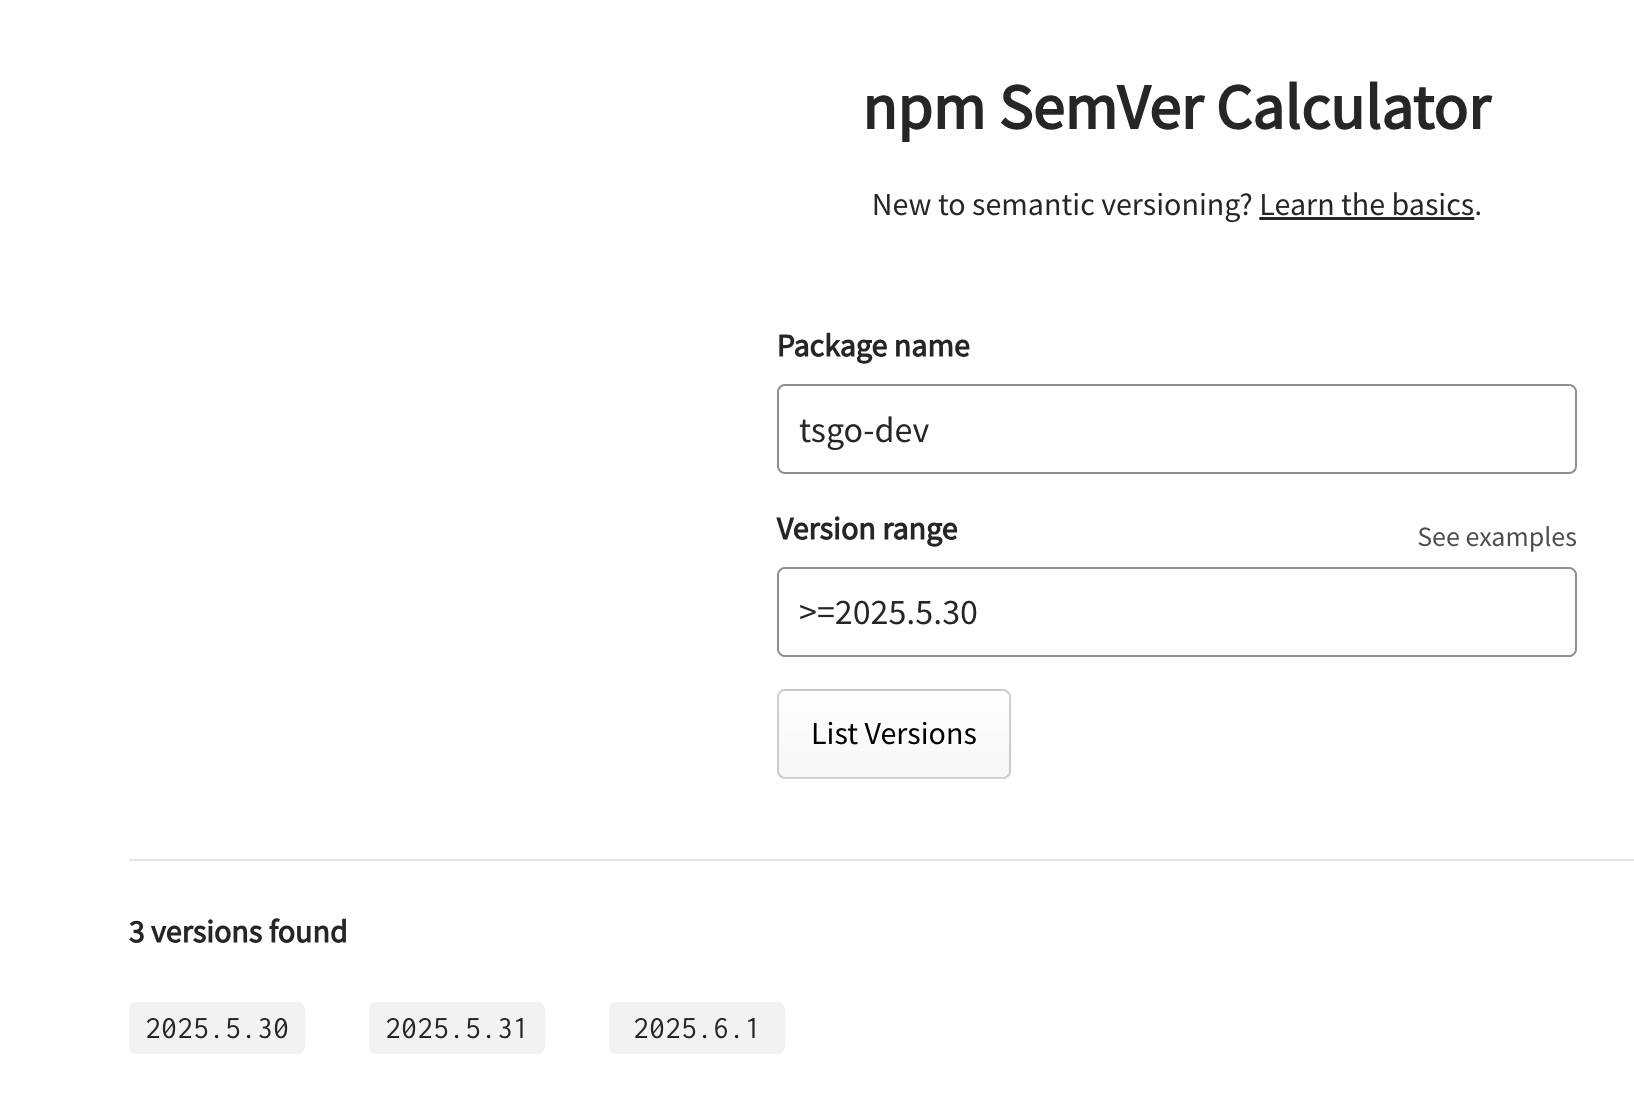This screenshot has height=1108, width=1634.
Task: Open the Learn the basics link
Action: [1366, 205]
